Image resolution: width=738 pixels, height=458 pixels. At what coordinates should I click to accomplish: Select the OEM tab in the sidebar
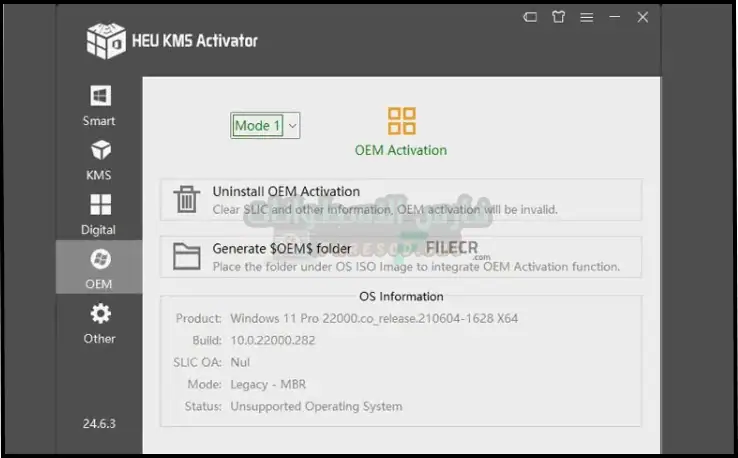click(x=99, y=268)
